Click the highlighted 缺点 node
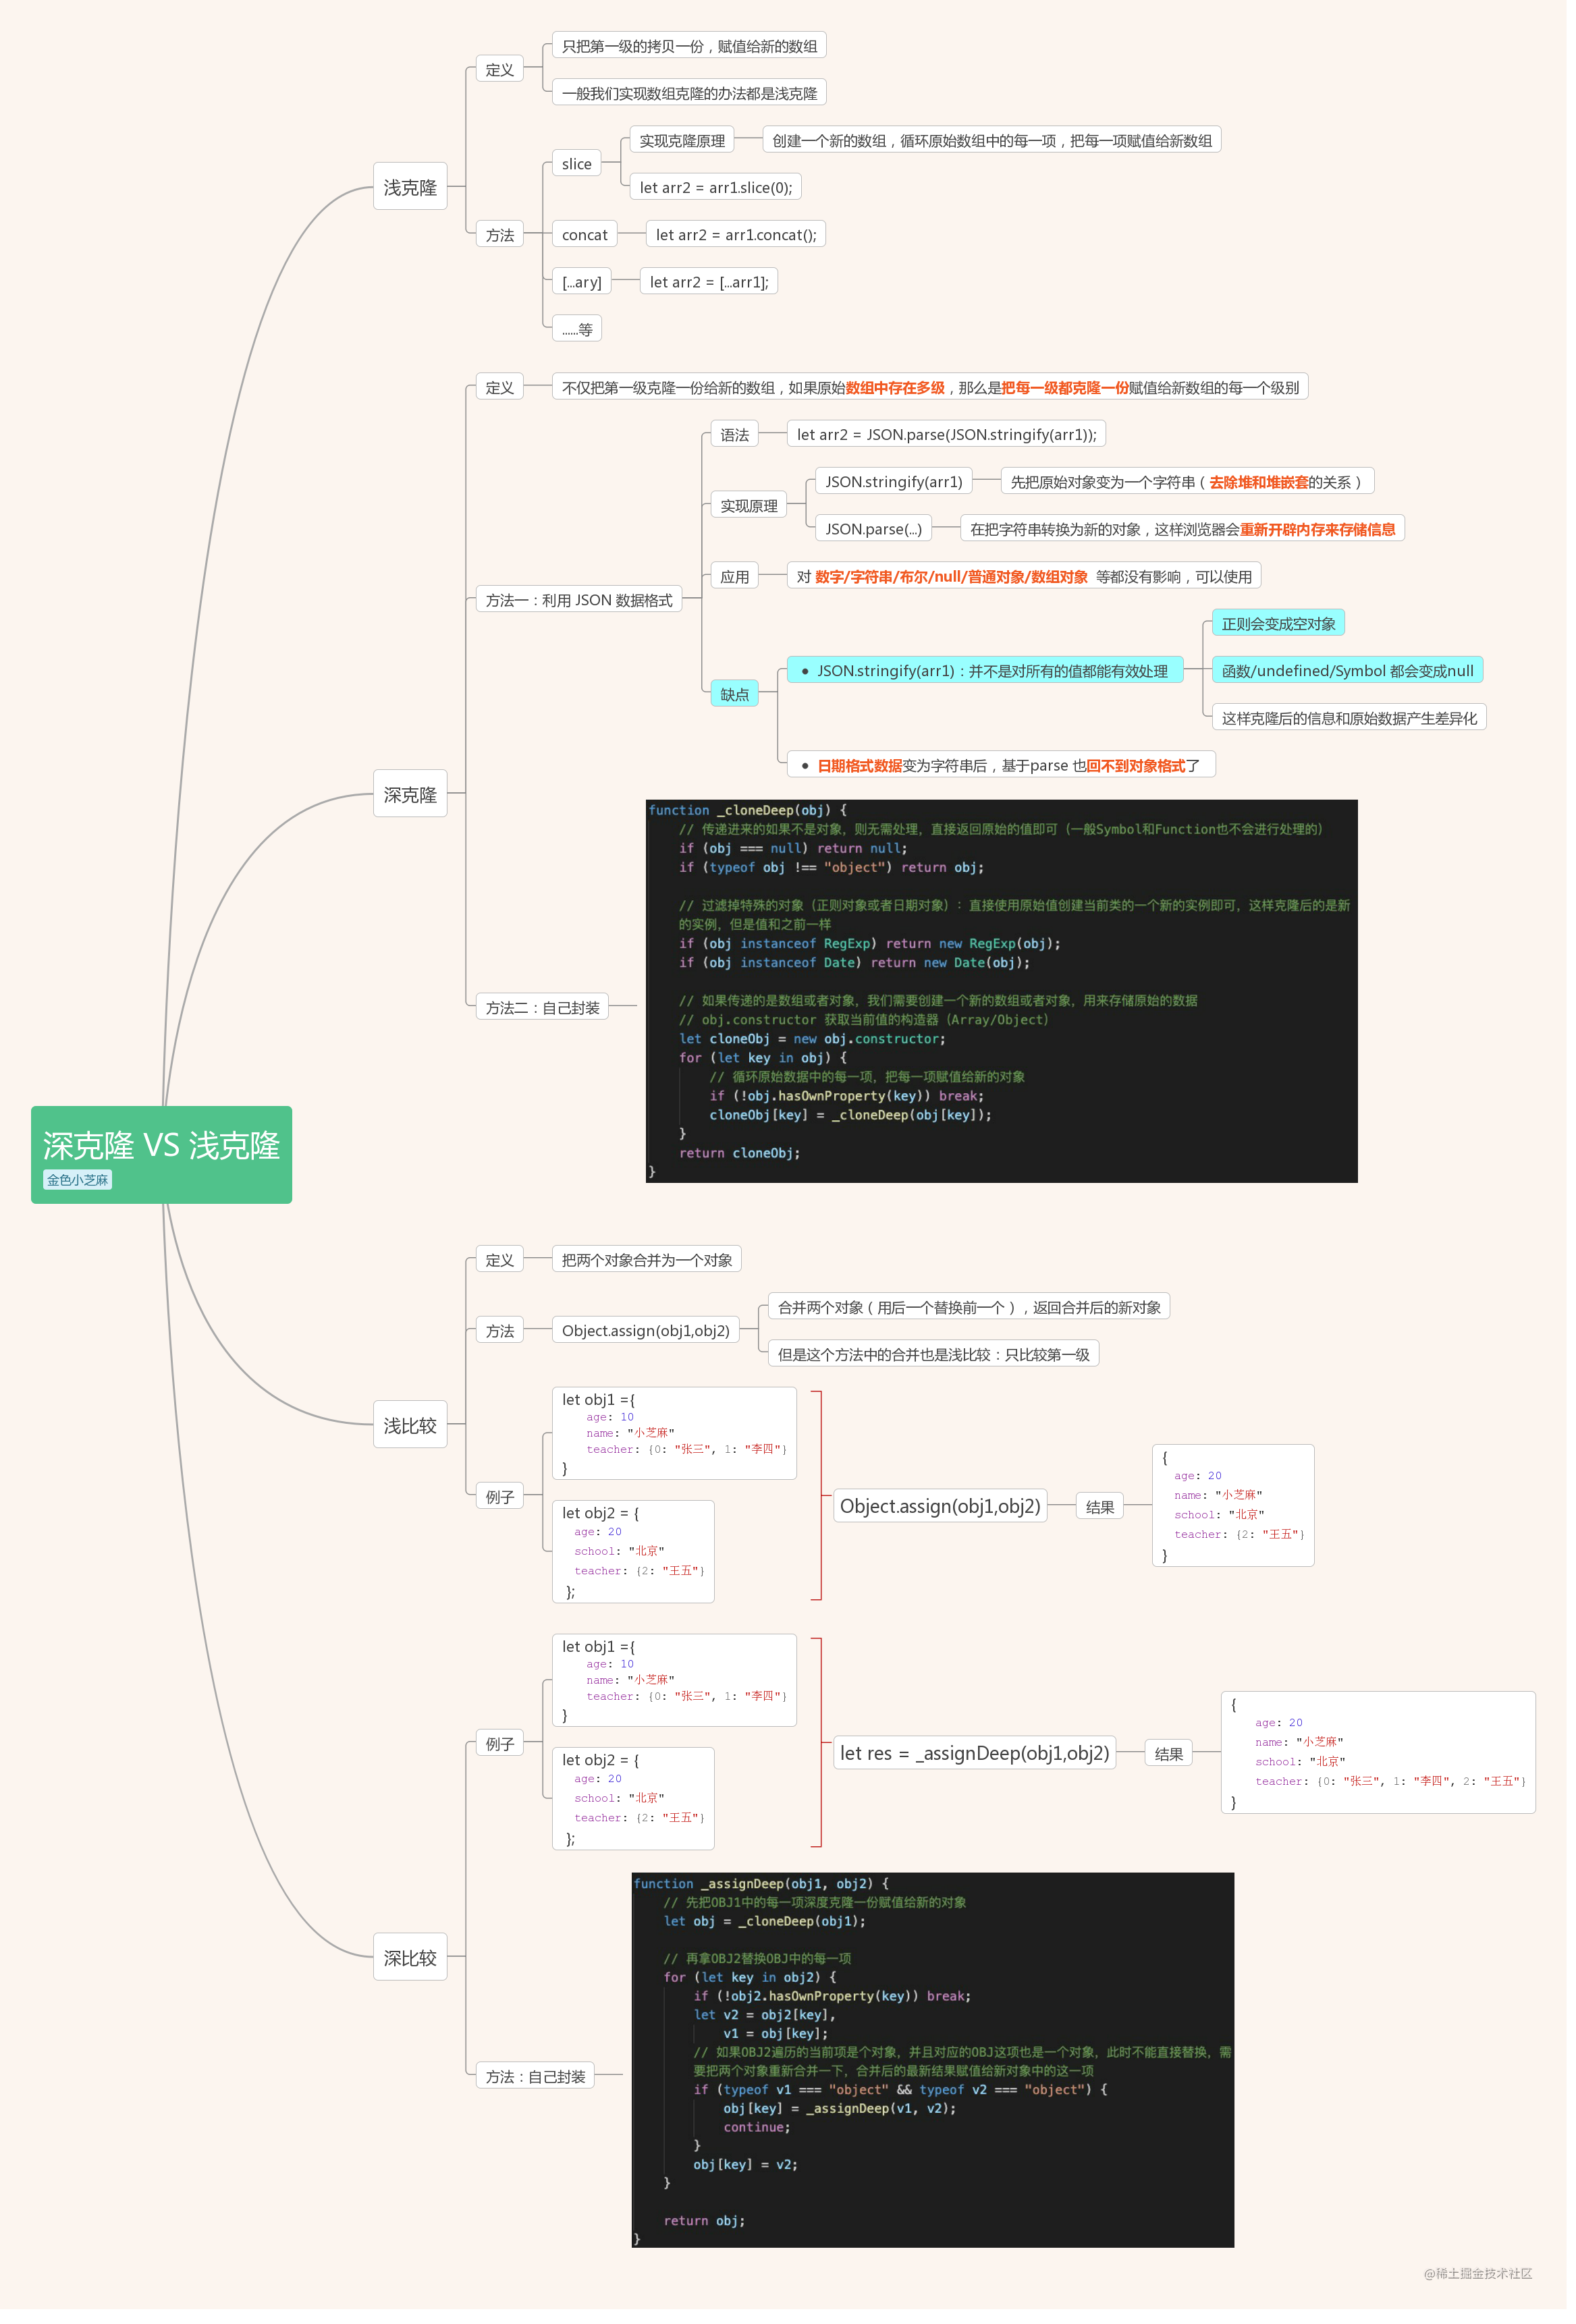This screenshot has width=1576, height=2324. 734,694
